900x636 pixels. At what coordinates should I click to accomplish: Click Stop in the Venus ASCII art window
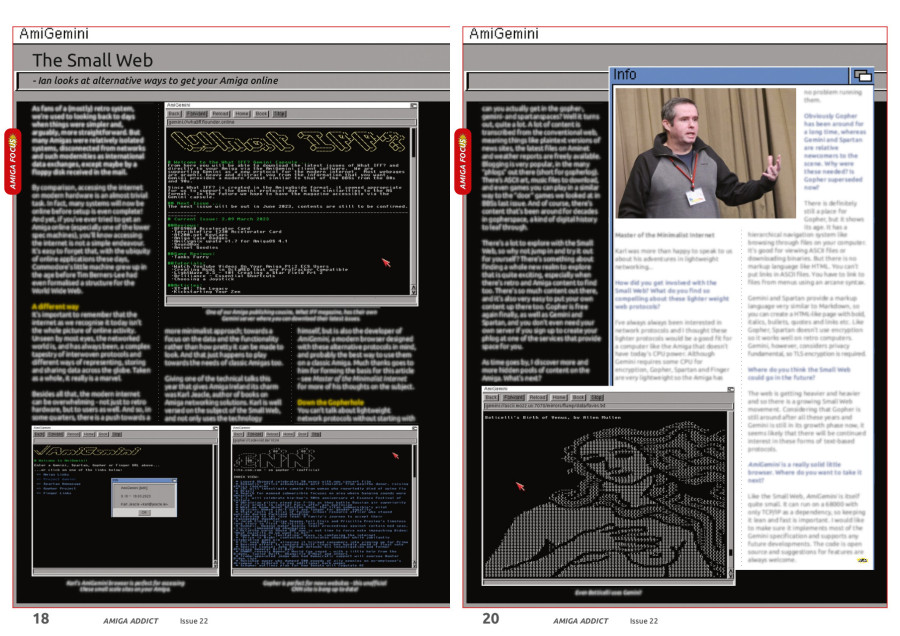[597, 397]
